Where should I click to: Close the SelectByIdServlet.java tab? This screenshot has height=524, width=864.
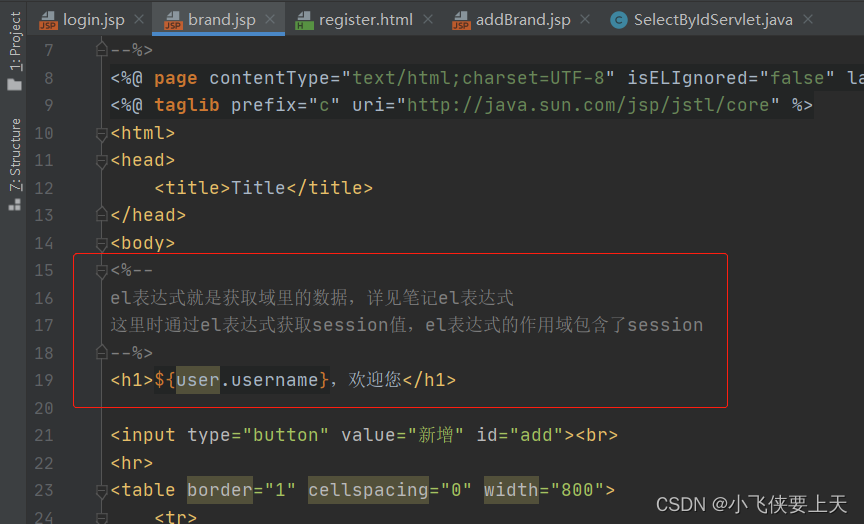click(x=808, y=19)
